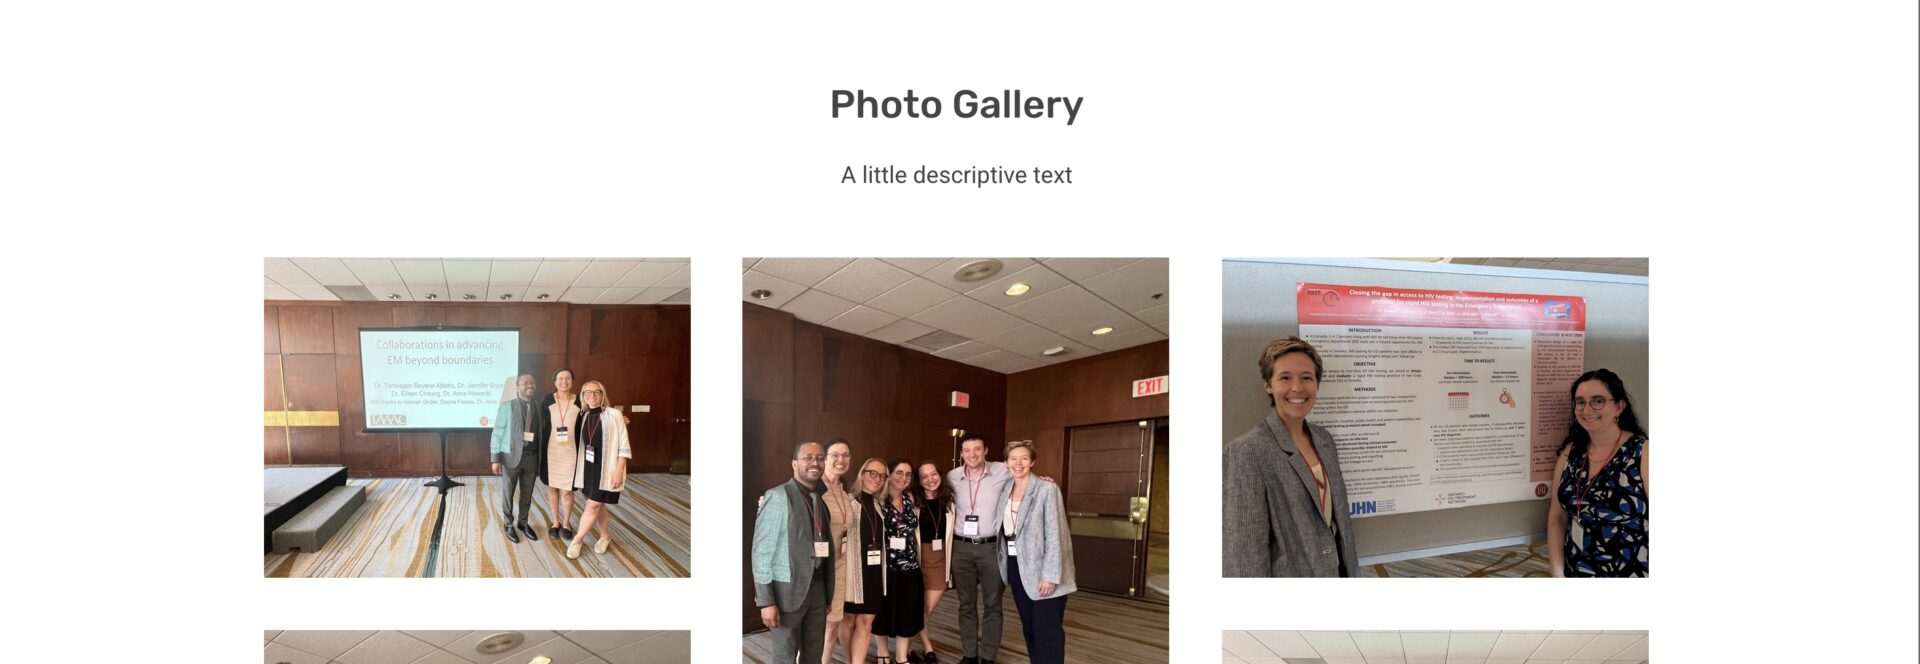The width and height of the screenshot is (1920, 664).
Task: Open the cropped thumbnail below the poster photo
Action: (x=1435, y=647)
